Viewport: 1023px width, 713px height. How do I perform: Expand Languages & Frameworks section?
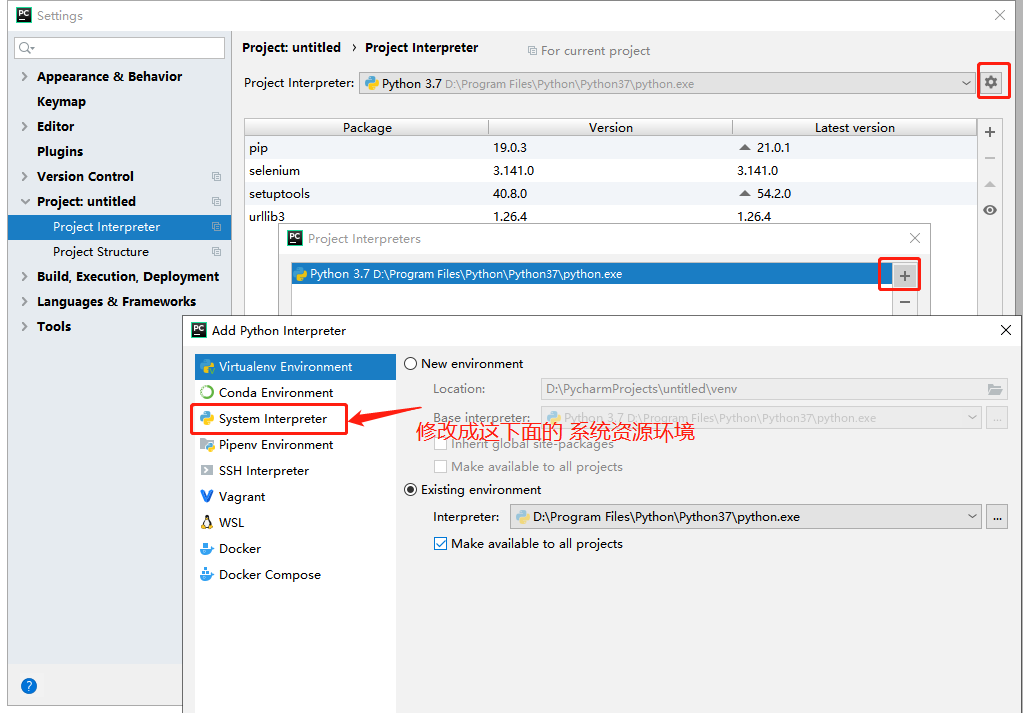[x=24, y=301]
